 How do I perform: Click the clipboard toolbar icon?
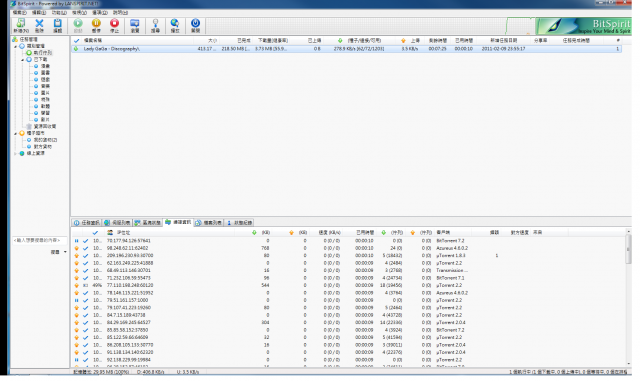tap(58, 25)
